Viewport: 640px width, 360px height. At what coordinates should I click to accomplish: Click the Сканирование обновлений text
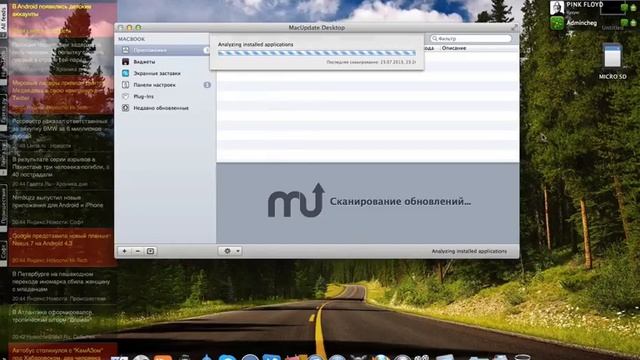click(x=400, y=202)
